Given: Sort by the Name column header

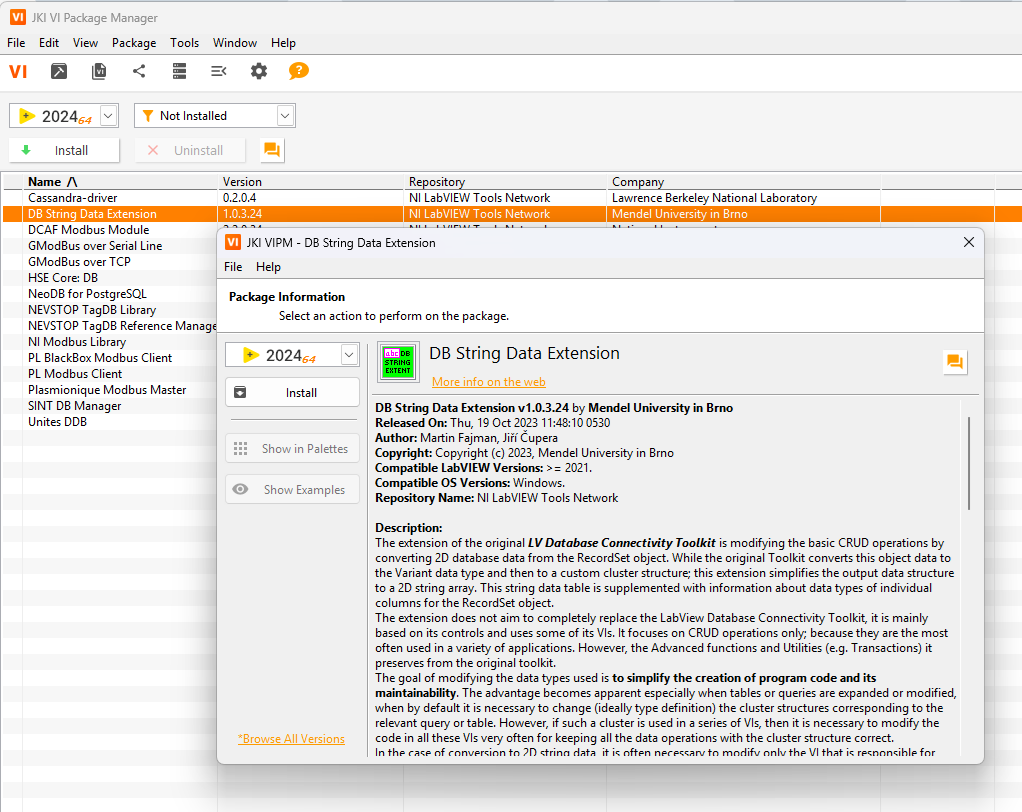Looking at the screenshot, I should (119, 182).
